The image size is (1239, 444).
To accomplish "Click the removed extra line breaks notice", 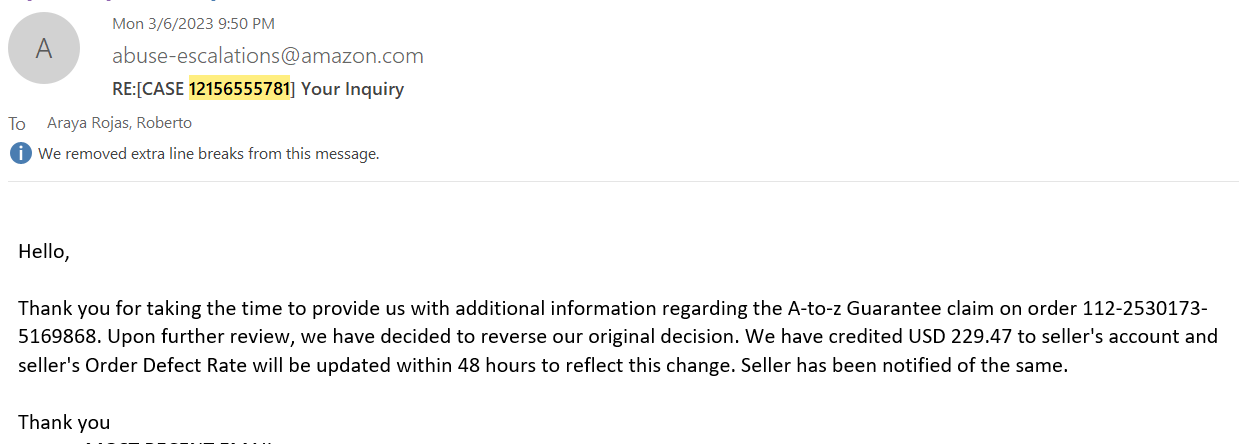I will 209,154.
